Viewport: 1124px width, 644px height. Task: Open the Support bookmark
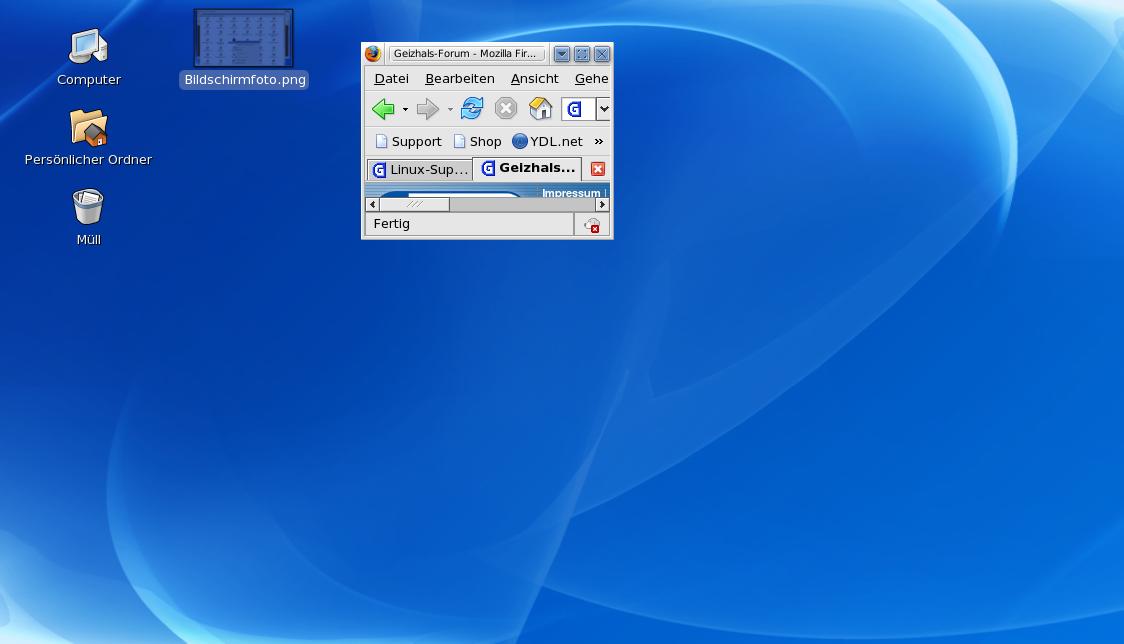pyautogui.click(x=409, y=141)
